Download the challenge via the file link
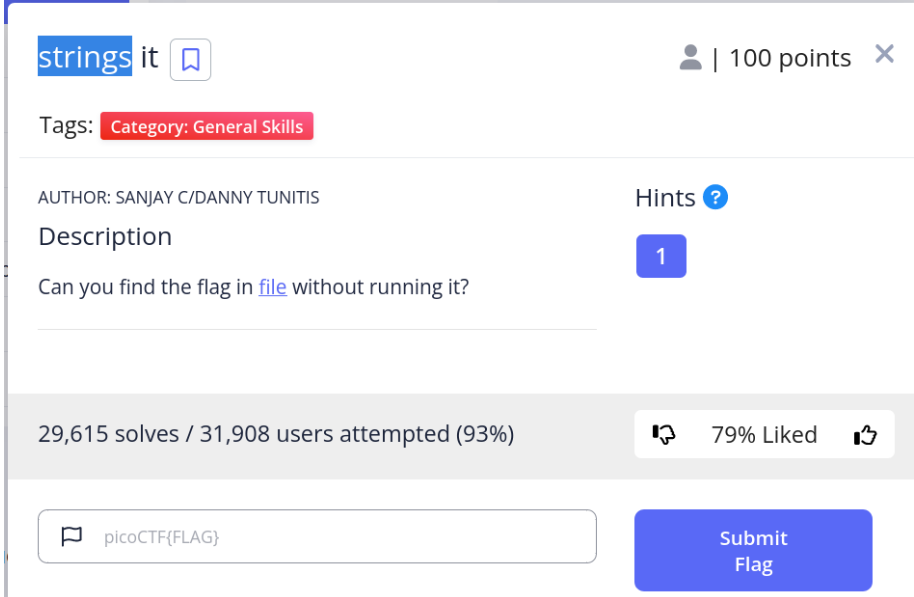914x597 pixels. coord(272,287)
